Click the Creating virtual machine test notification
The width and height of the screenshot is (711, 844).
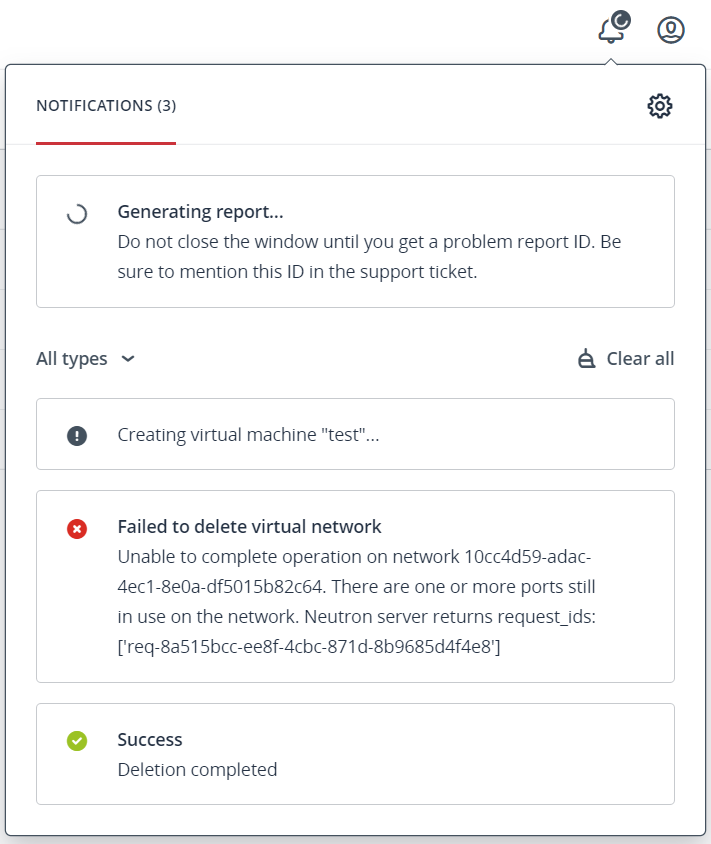click(355, 434)
